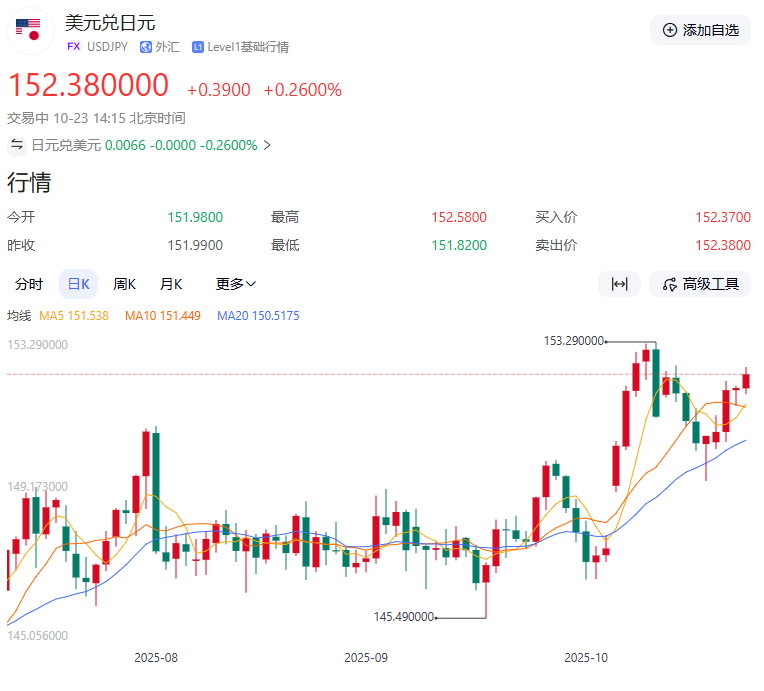Toggle the chart width expand icon
Viewport: 764px width, 691px height.
[x=619, y=284]
